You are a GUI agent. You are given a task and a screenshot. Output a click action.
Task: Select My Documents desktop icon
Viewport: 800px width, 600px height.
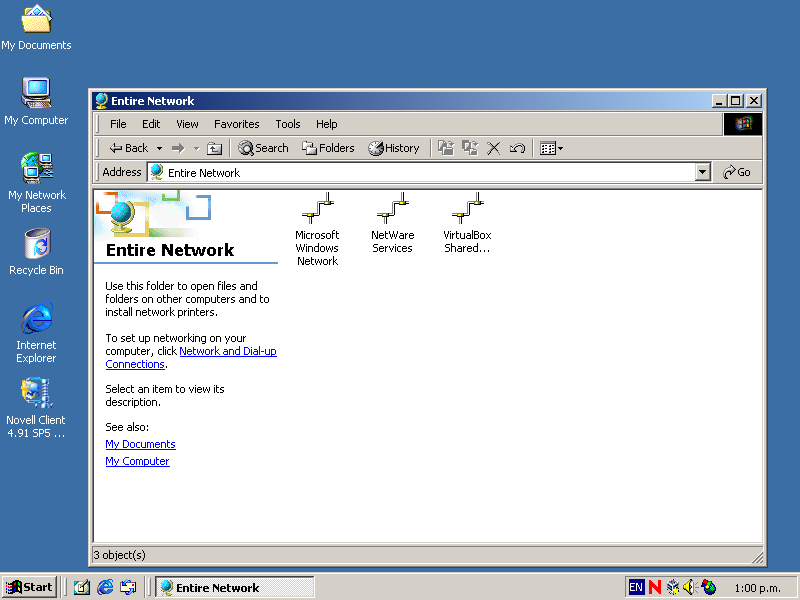click(x=36, y=27)
